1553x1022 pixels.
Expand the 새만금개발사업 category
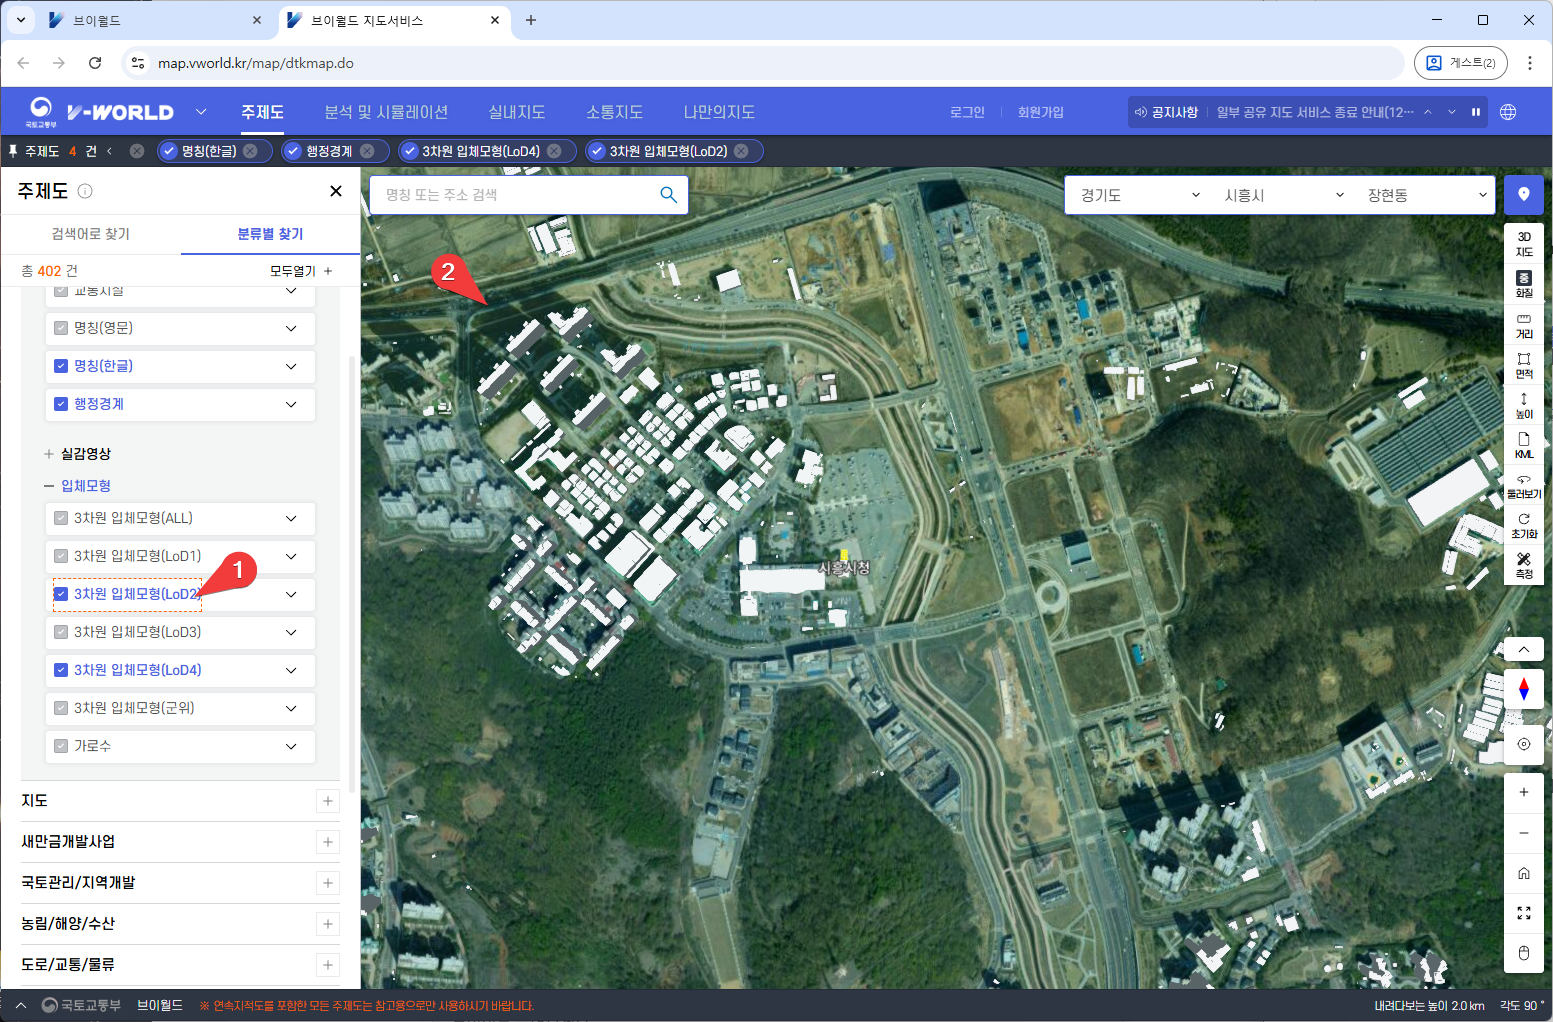327,842
